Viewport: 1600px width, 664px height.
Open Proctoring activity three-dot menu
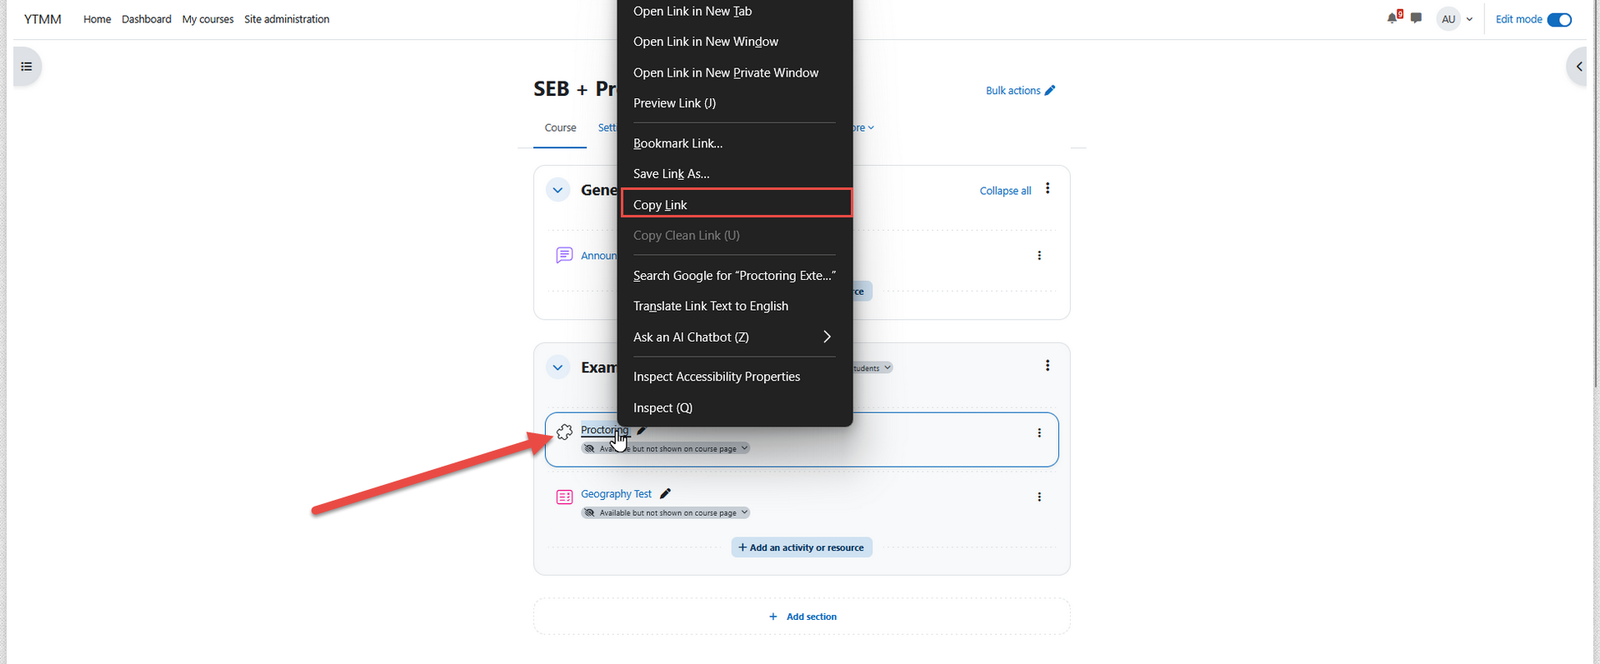[x=1039, y=433]
